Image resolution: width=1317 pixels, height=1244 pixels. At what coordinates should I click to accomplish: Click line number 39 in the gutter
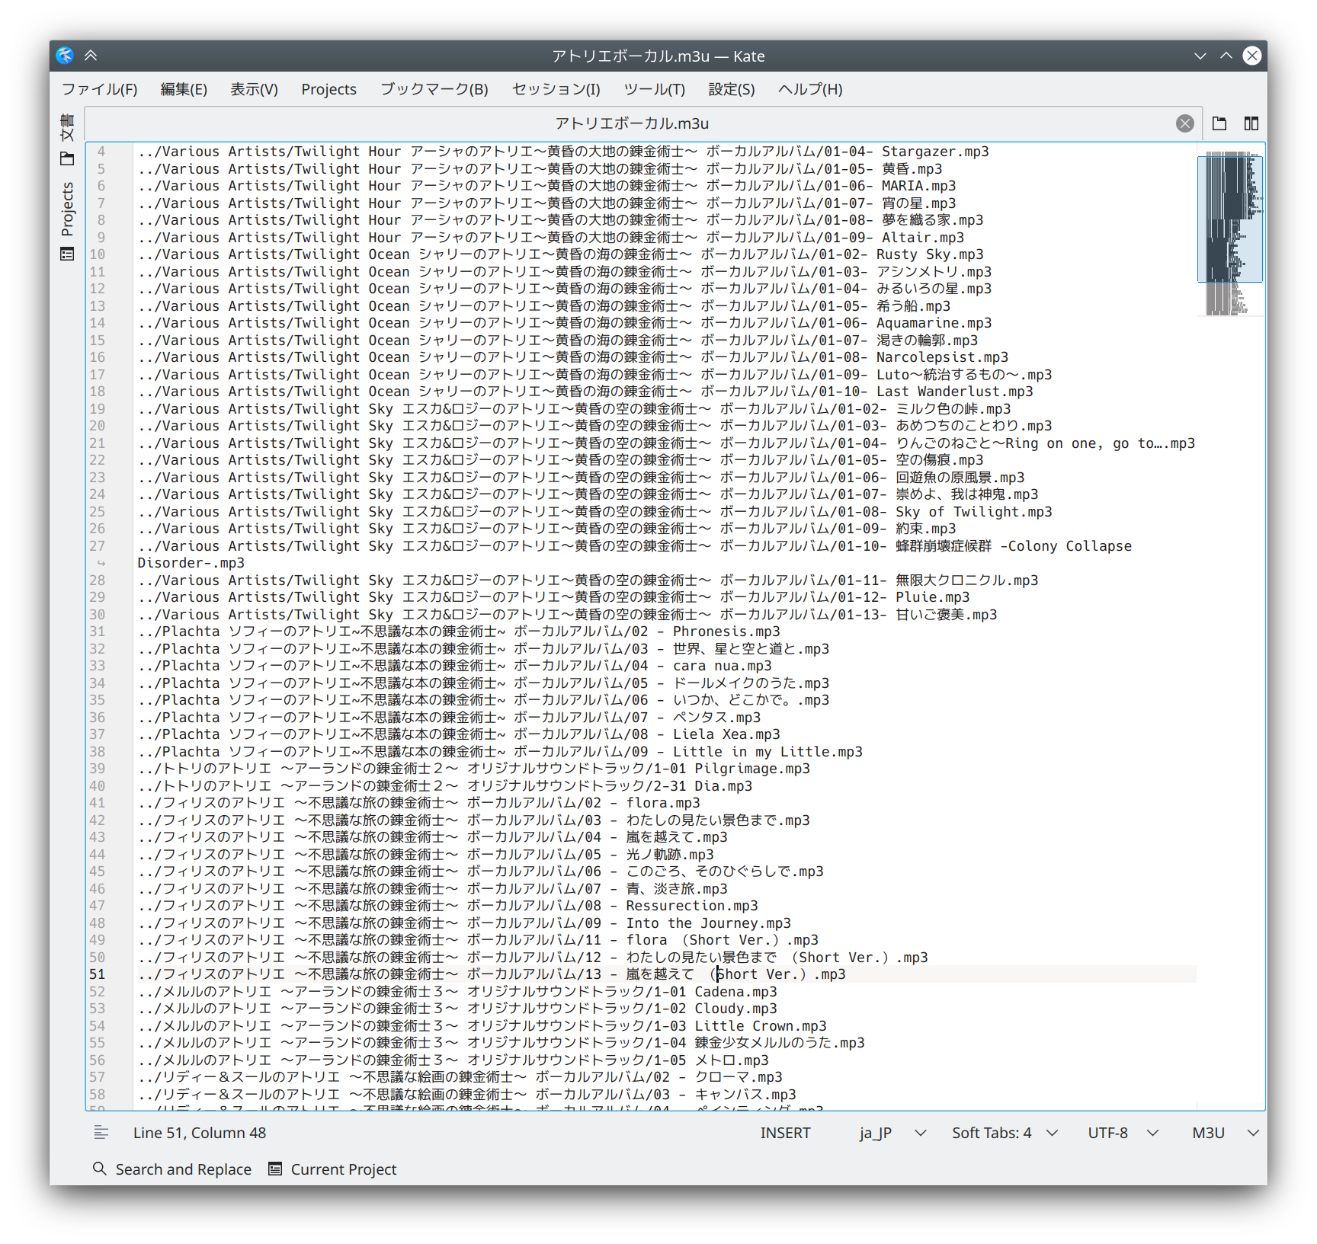point(97,769)
